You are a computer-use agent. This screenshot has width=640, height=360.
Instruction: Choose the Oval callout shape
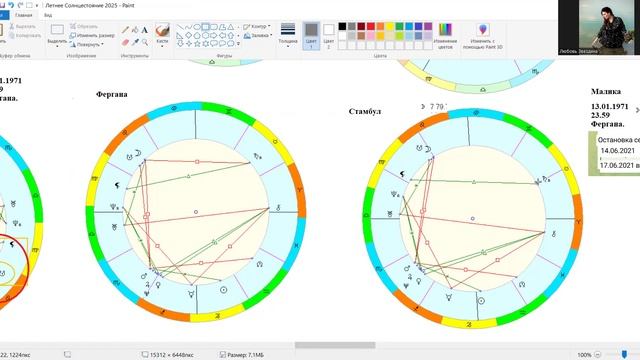(222, 44)
